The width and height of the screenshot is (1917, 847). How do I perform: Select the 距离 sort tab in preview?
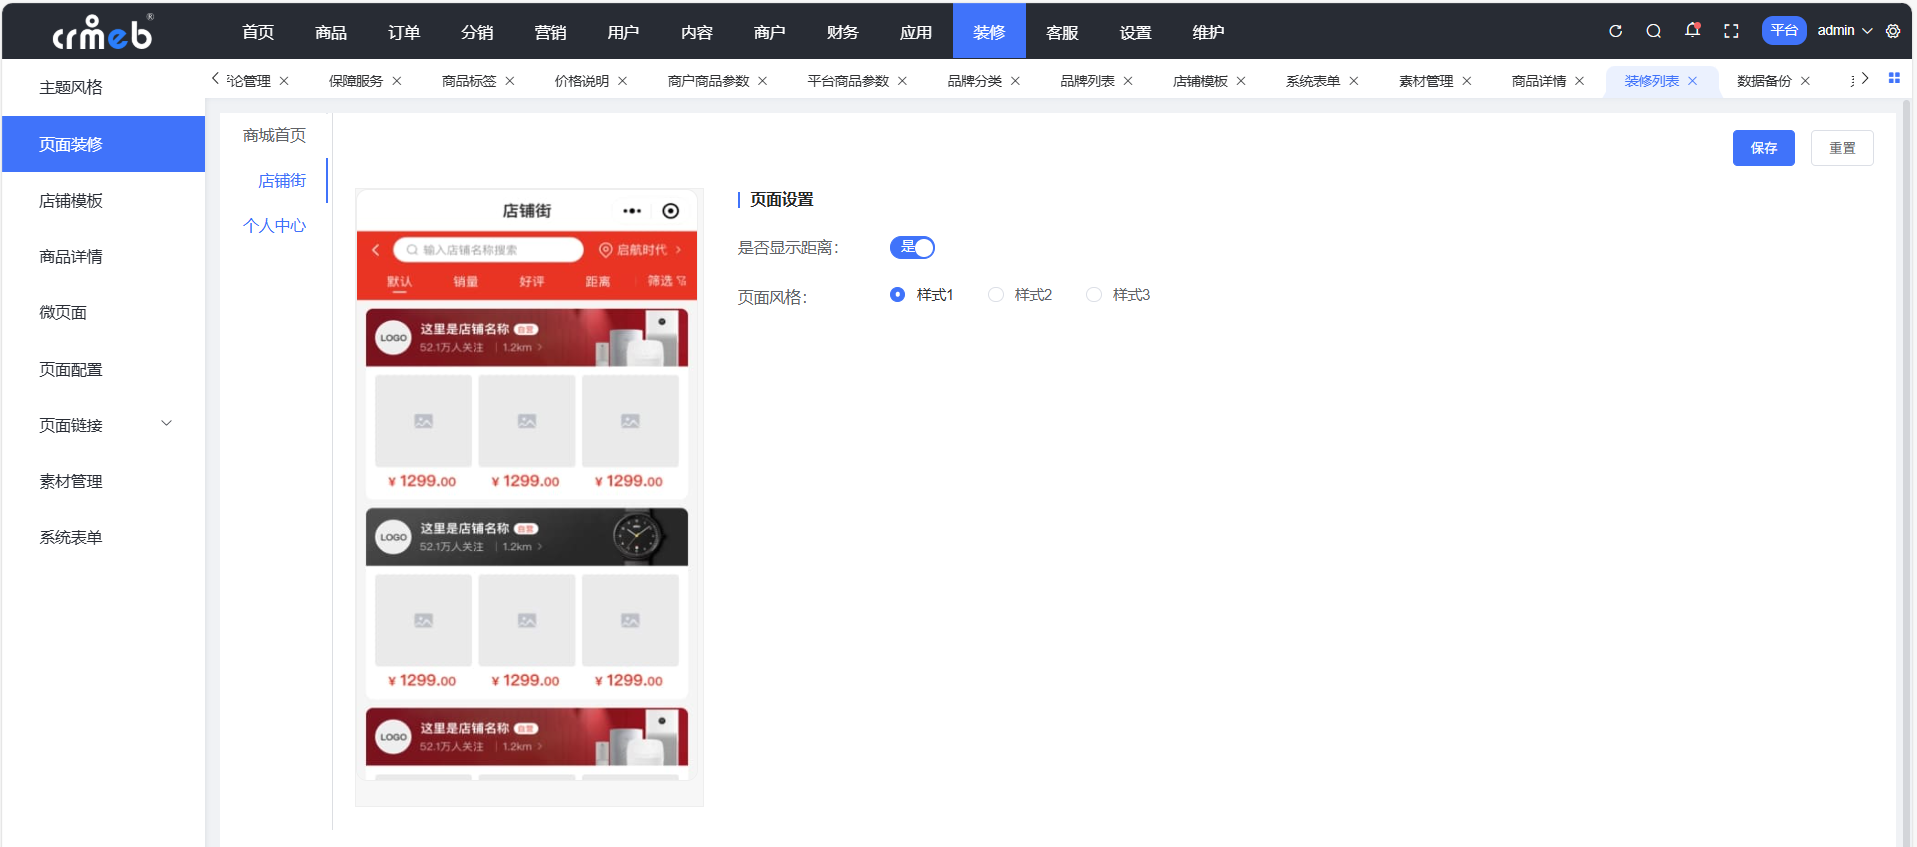(x=598, y=282)
